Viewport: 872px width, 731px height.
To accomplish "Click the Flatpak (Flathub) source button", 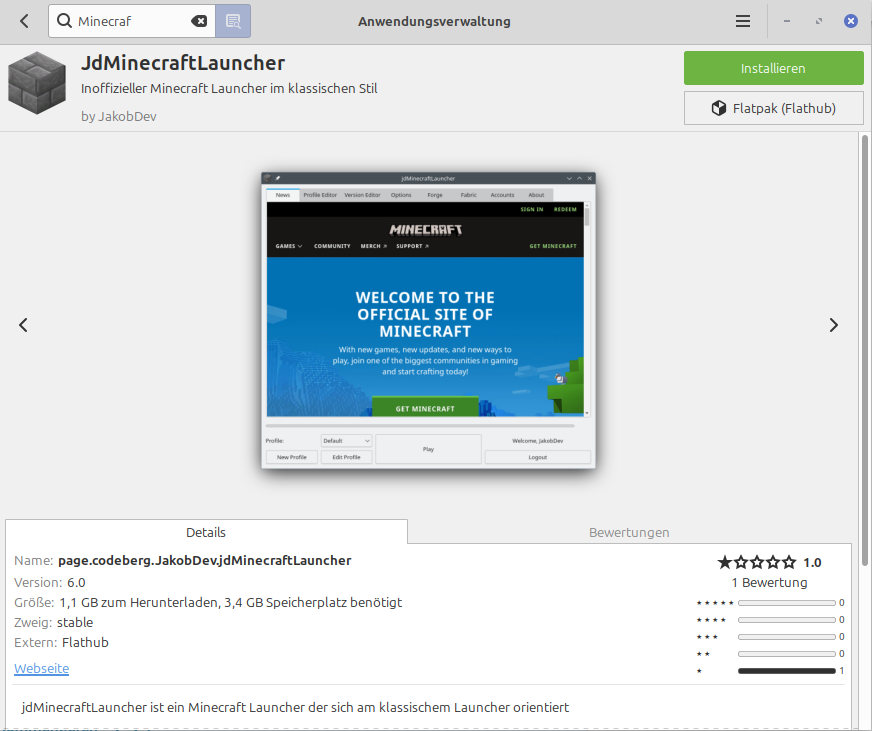I will tap(774, 108).
